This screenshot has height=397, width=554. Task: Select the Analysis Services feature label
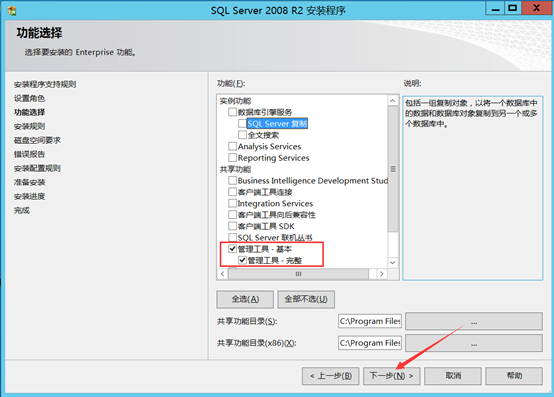pyautogui.click(x=269, y=146)
